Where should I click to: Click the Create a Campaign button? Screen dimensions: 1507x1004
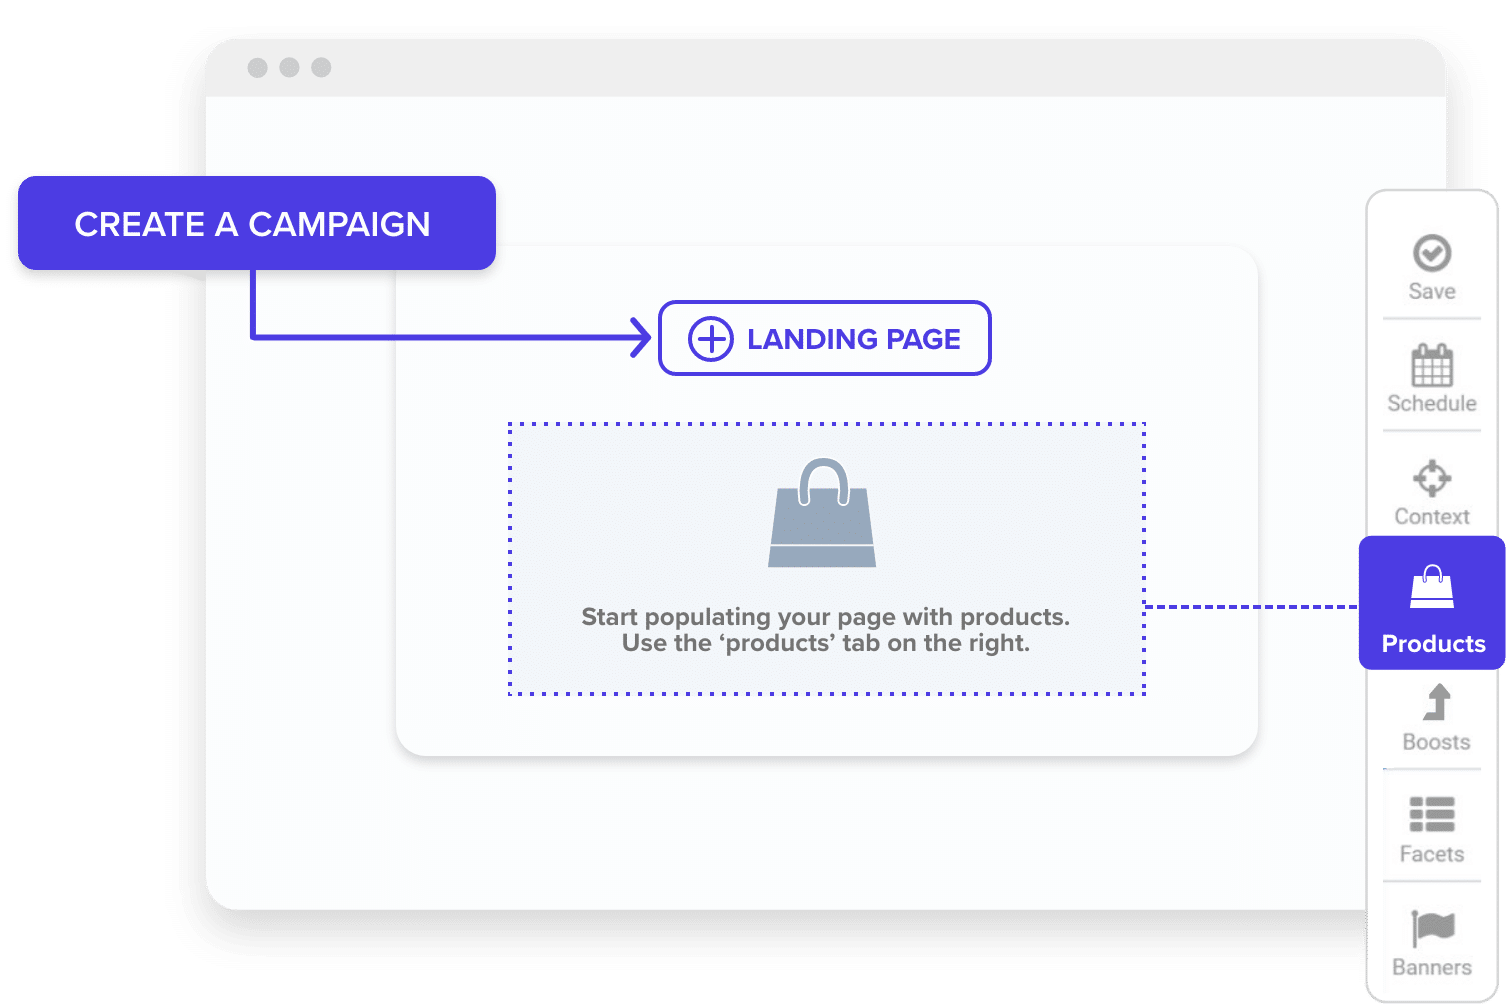(x=257, y=223)
